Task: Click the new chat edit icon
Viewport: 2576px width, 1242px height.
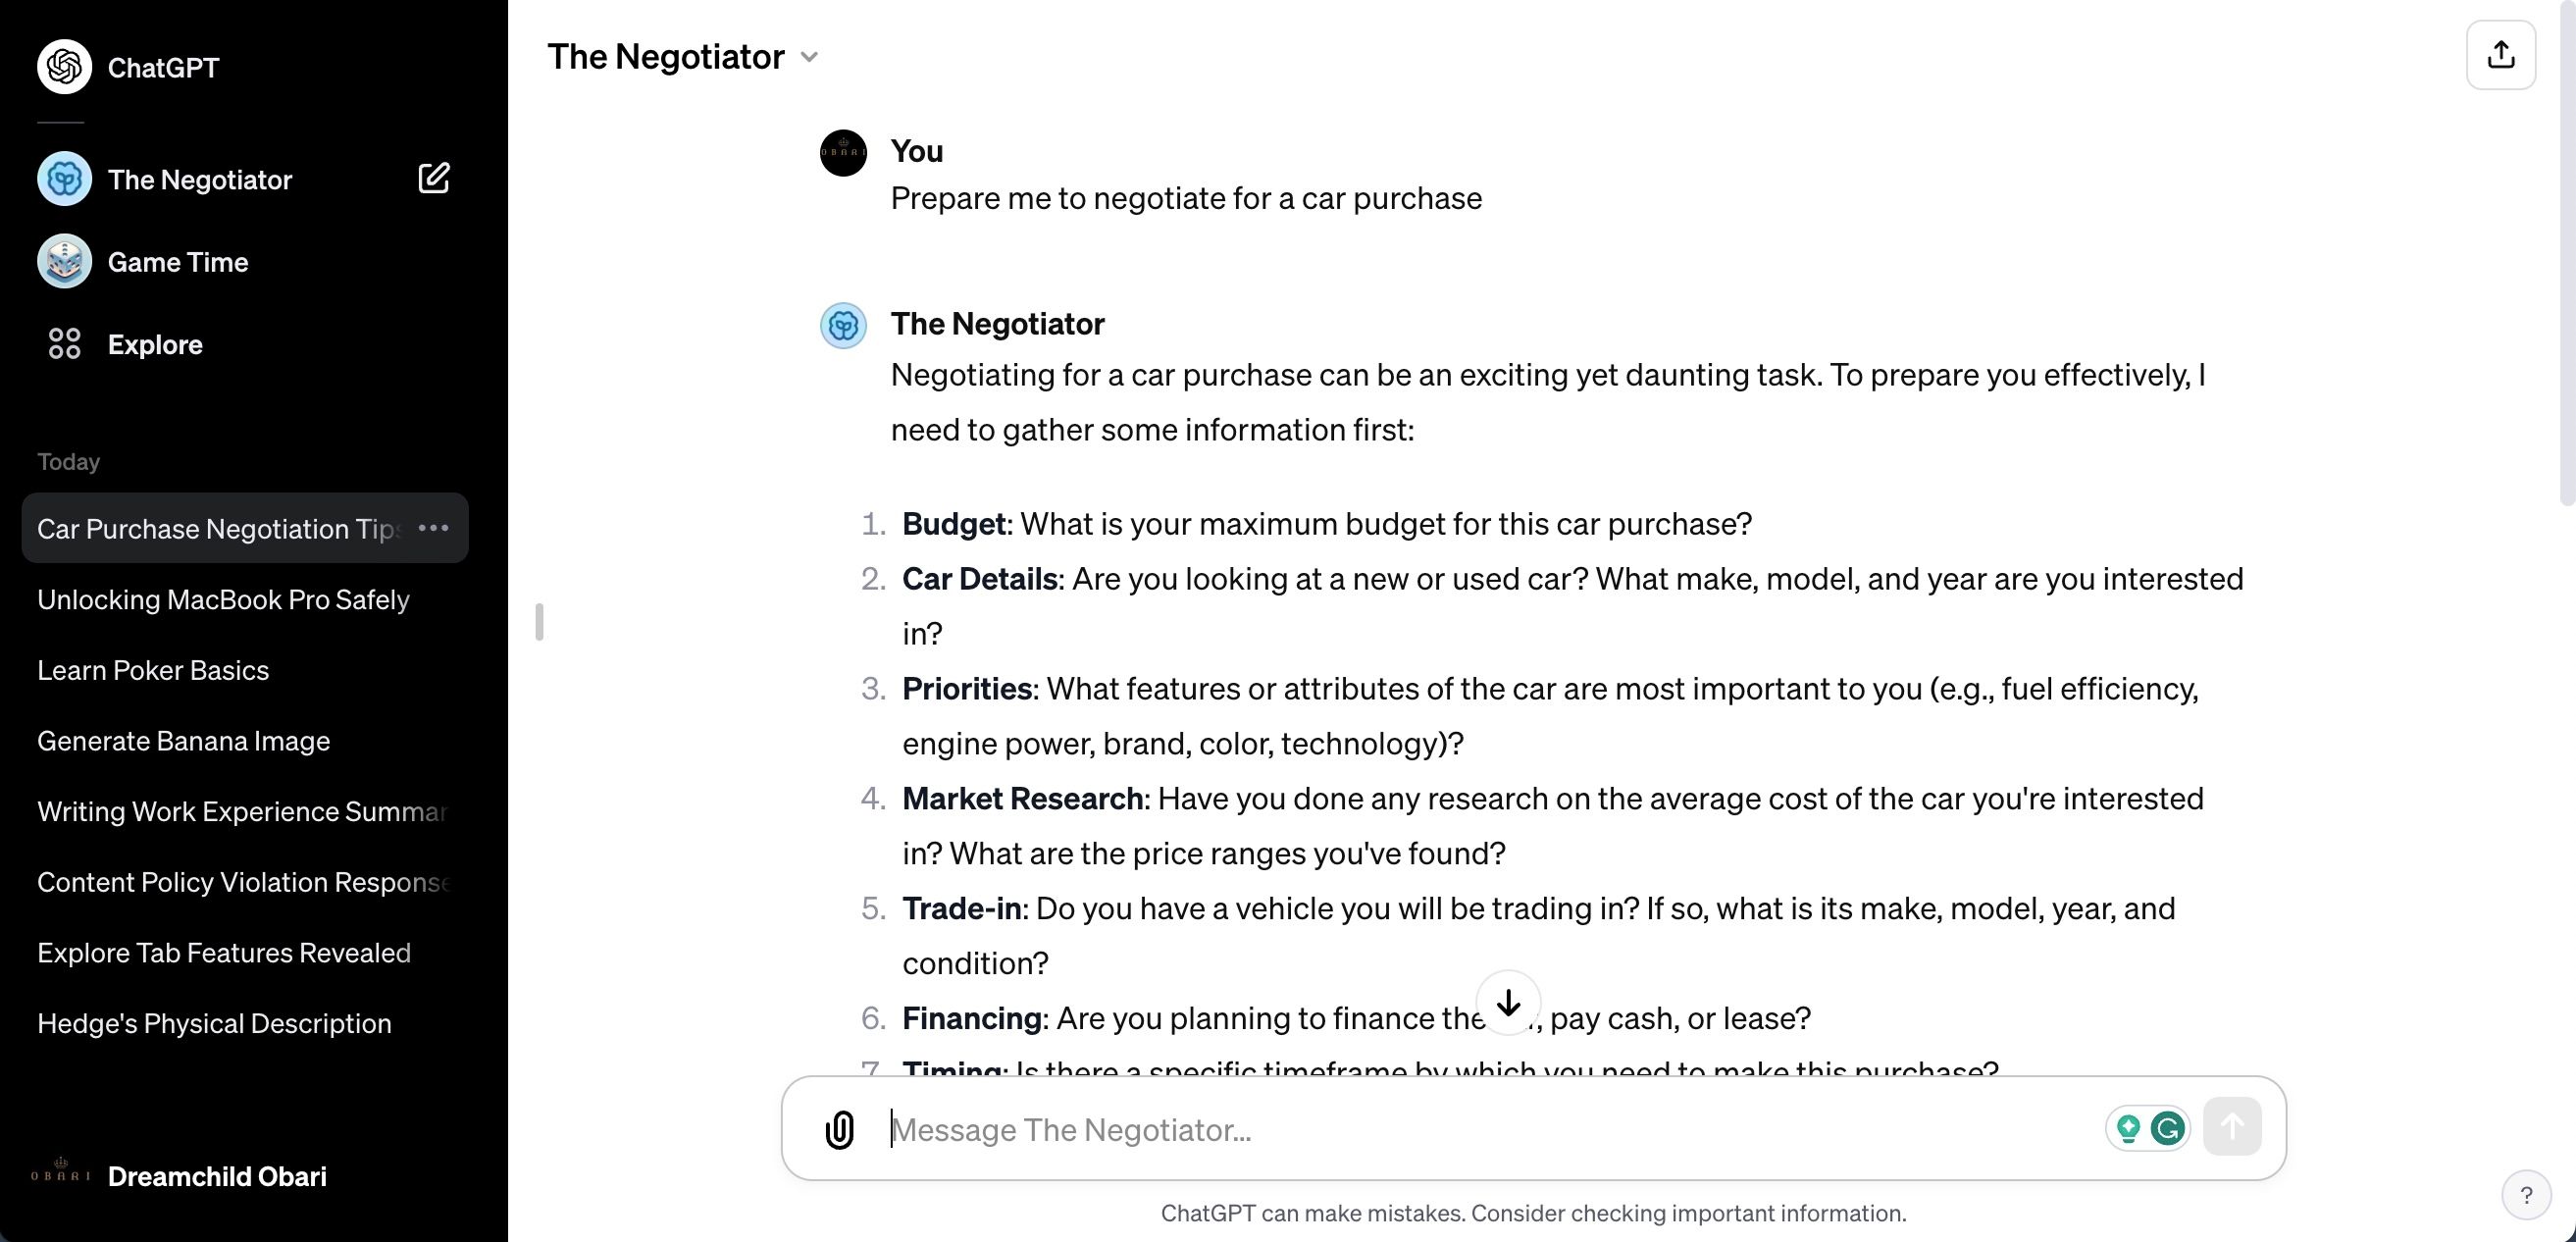Action: (434, 178)
